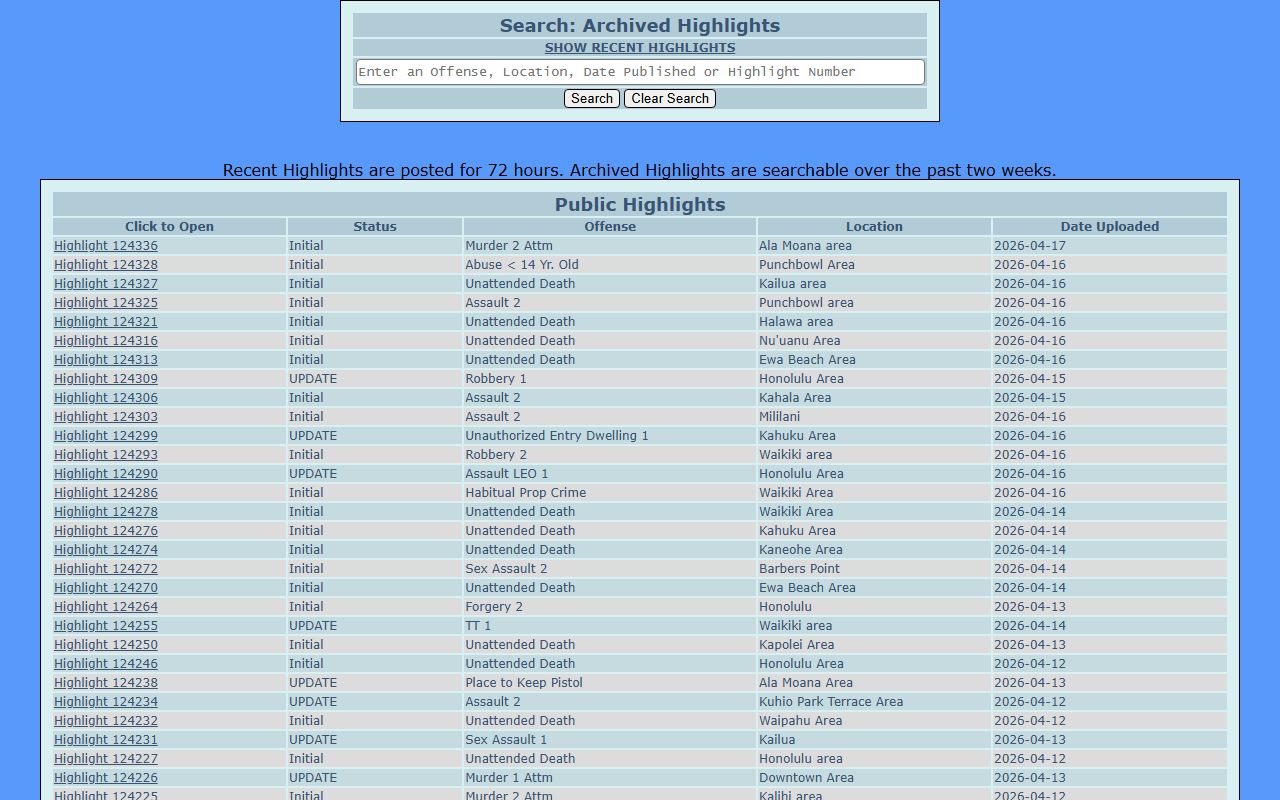Open Highlight 124293
This screenshot has width=1280, height=800.
pos(106,455)
